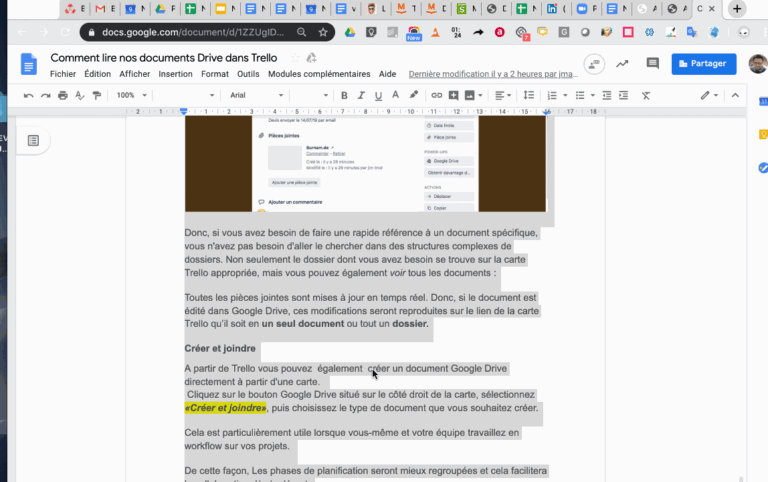Viewport: 768px width, 482px height.
Task: Open the Aide menu
Action: 387,74
